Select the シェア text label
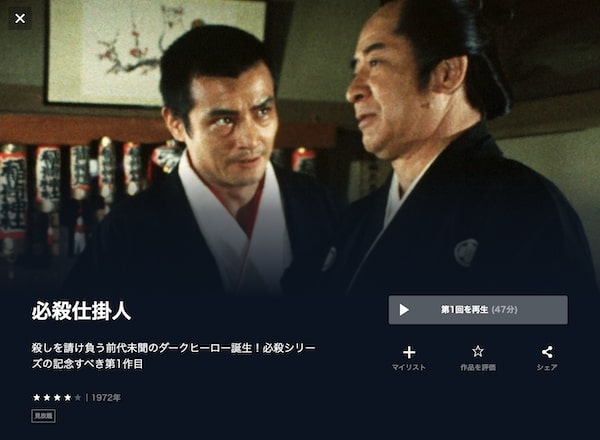The width and height of the screenshot is (600, 440). pos(547,367)
